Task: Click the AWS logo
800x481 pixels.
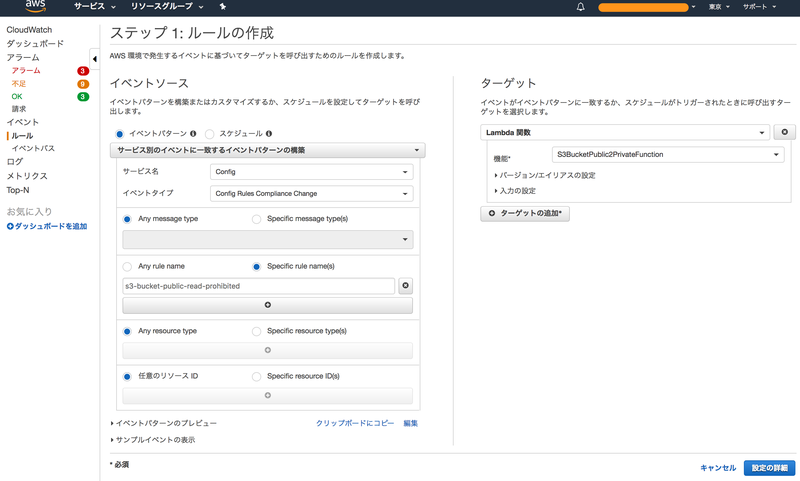Action: pos(35,6)
